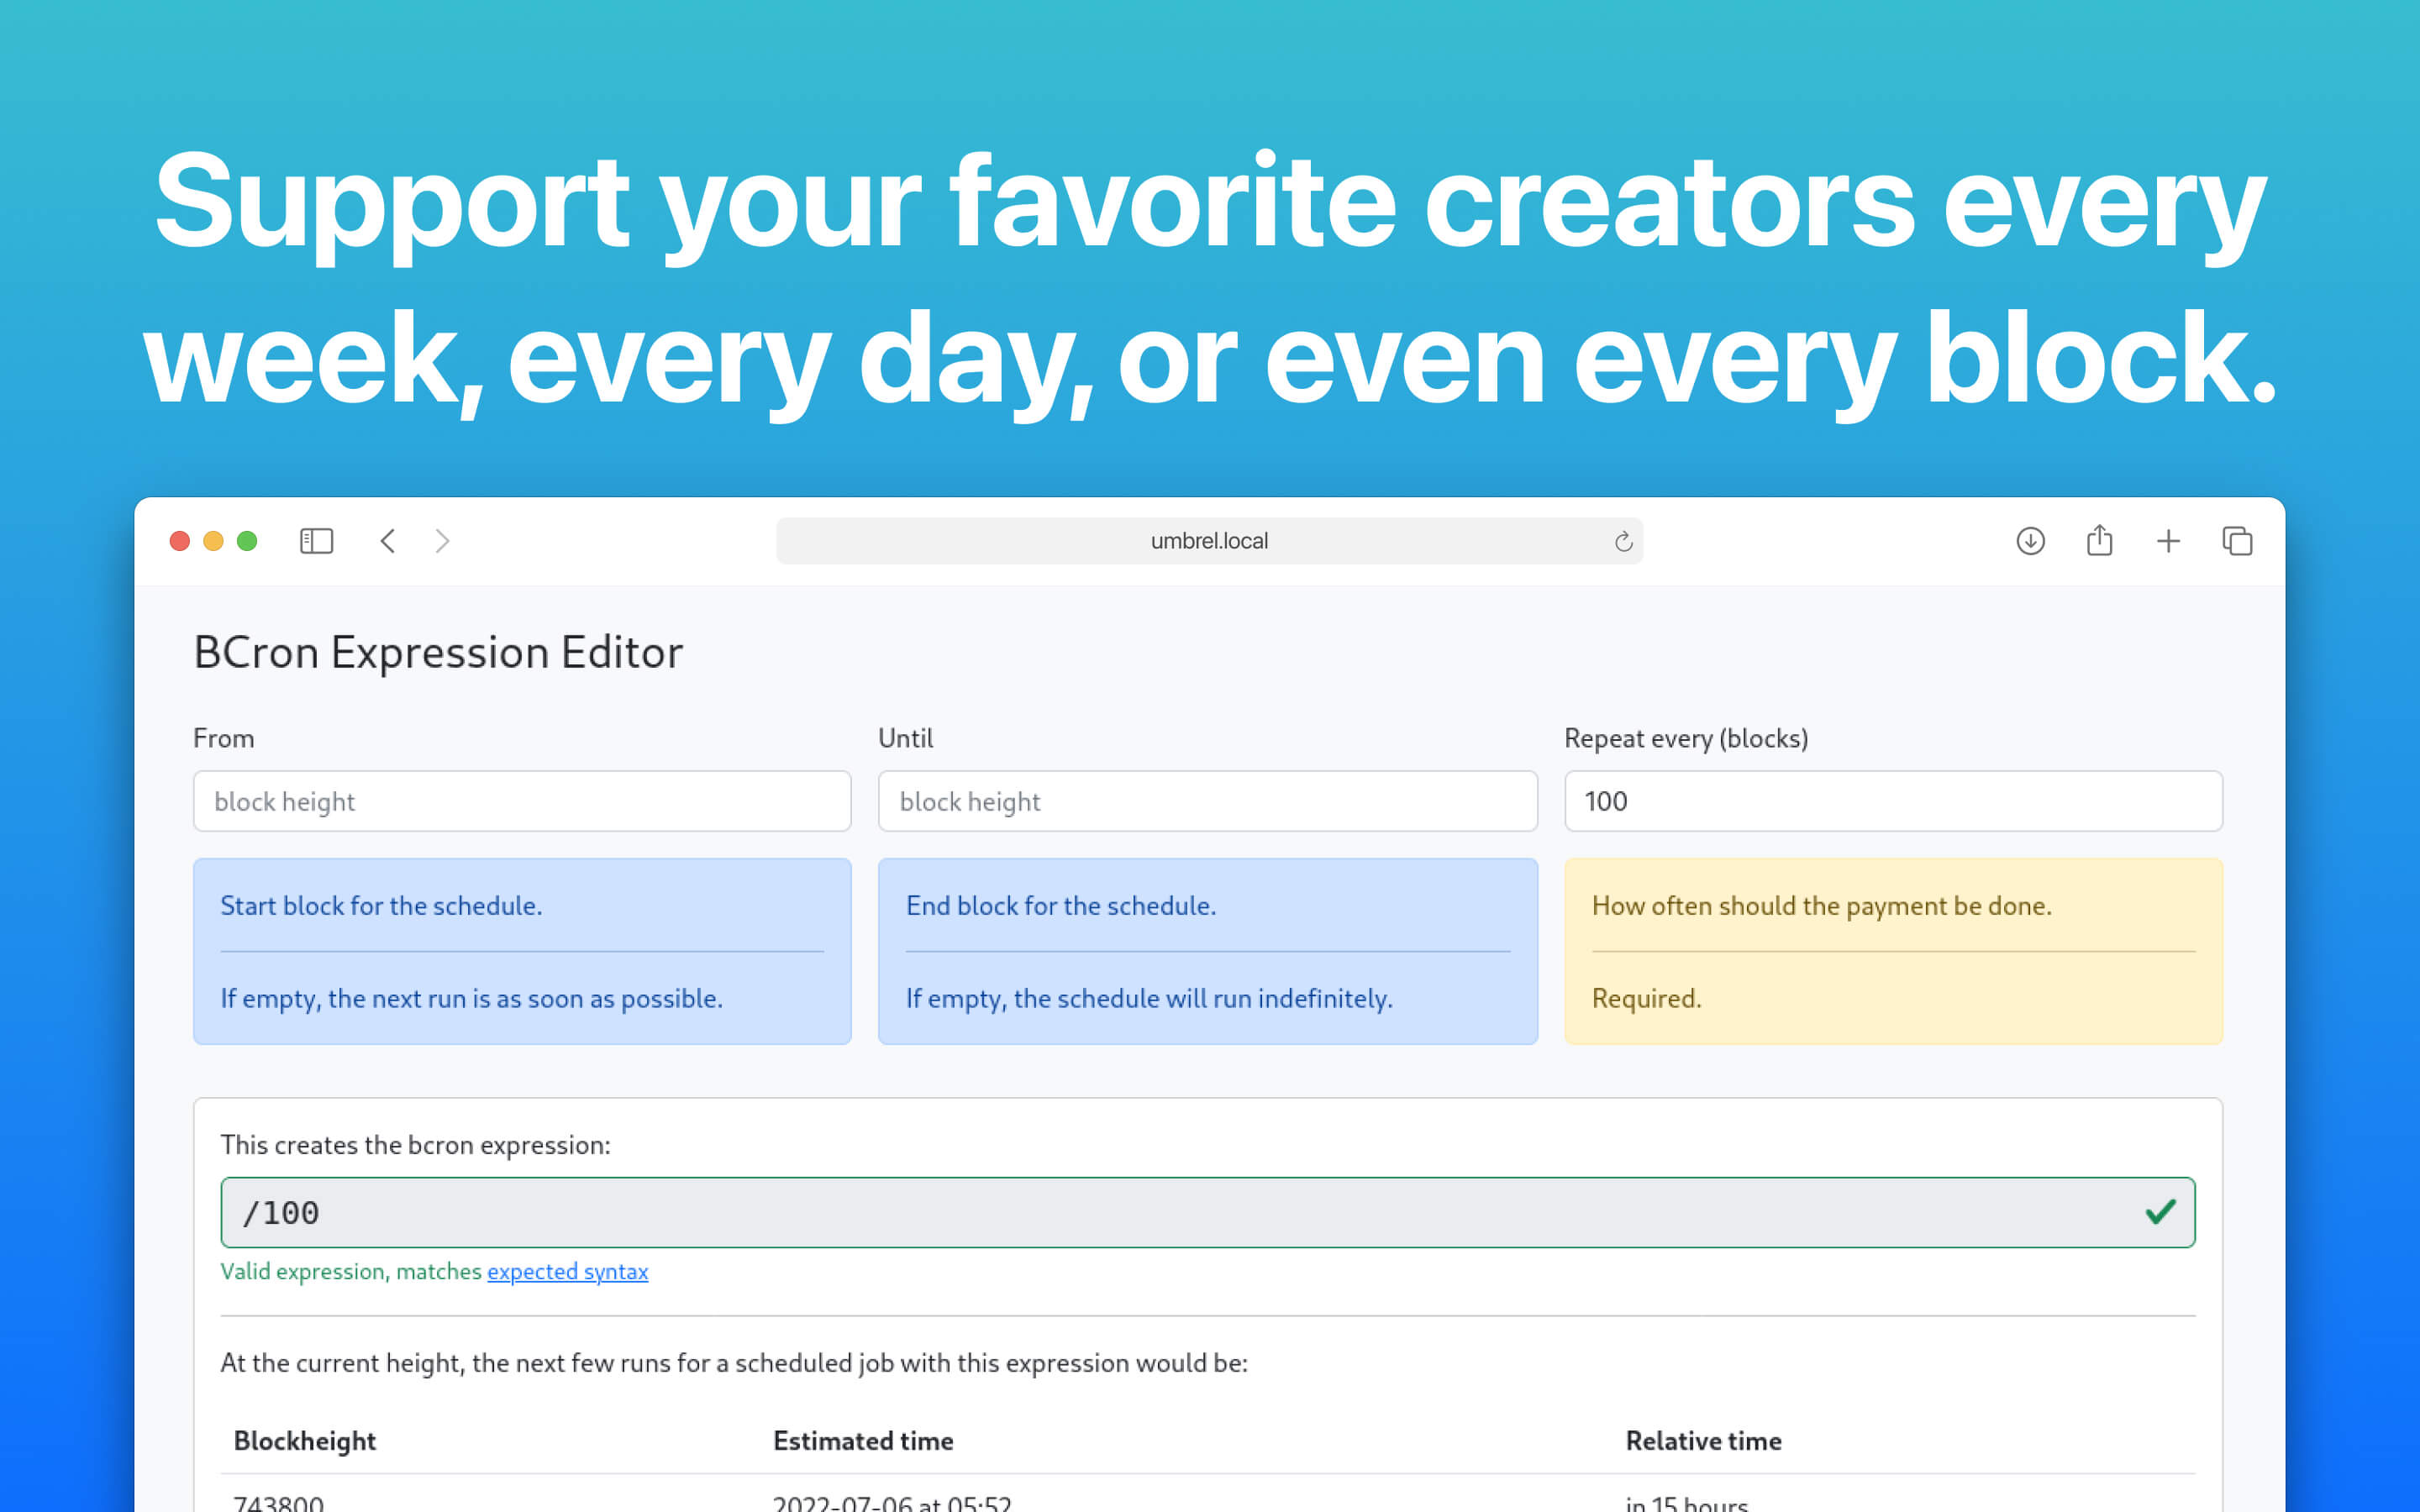The width and height of the screenshot is (2420, 1512).
Task: Click the green window zoom button
Action: [x=247, y=541]
